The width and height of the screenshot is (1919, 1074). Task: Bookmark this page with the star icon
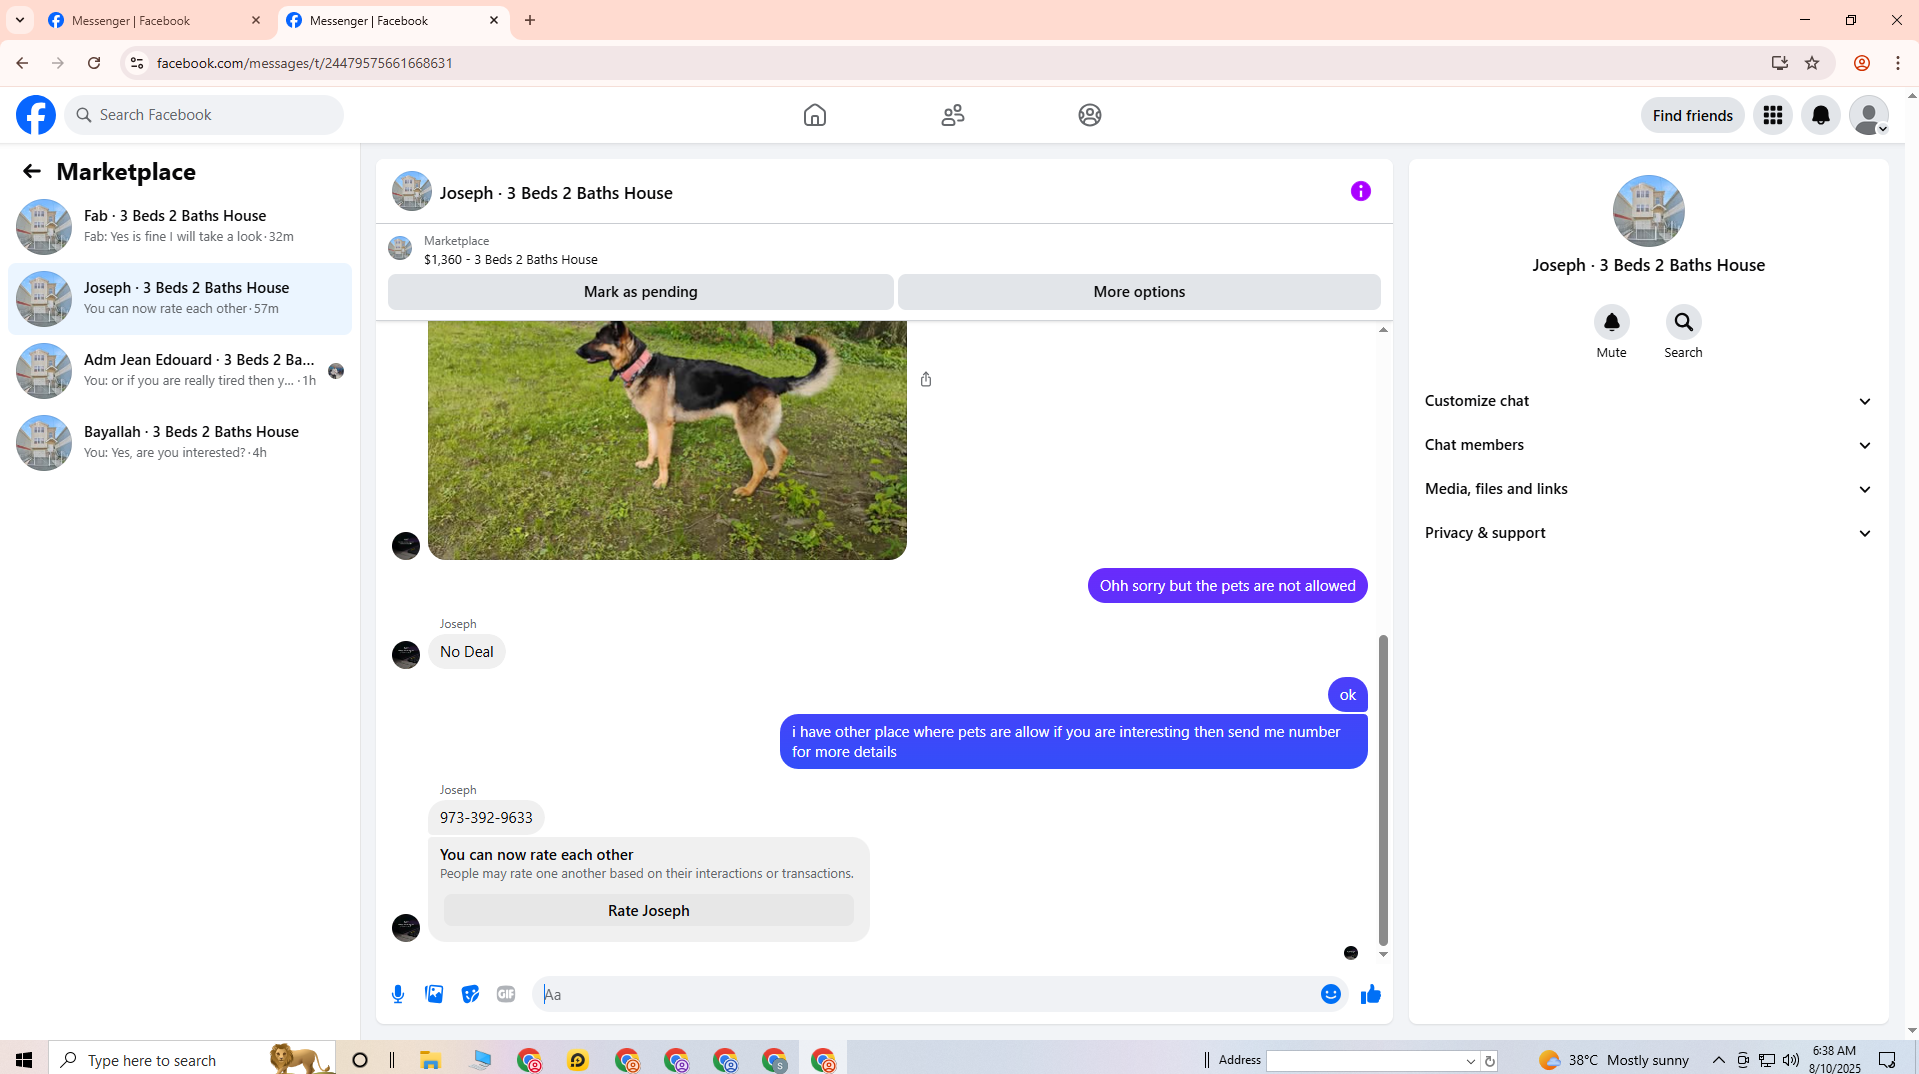click(1812, 63)
